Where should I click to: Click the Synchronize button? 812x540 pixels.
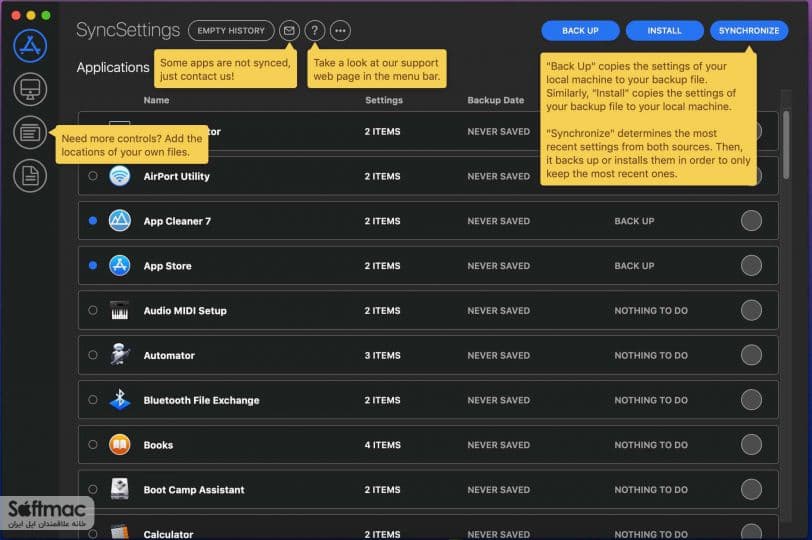[749, 31]
